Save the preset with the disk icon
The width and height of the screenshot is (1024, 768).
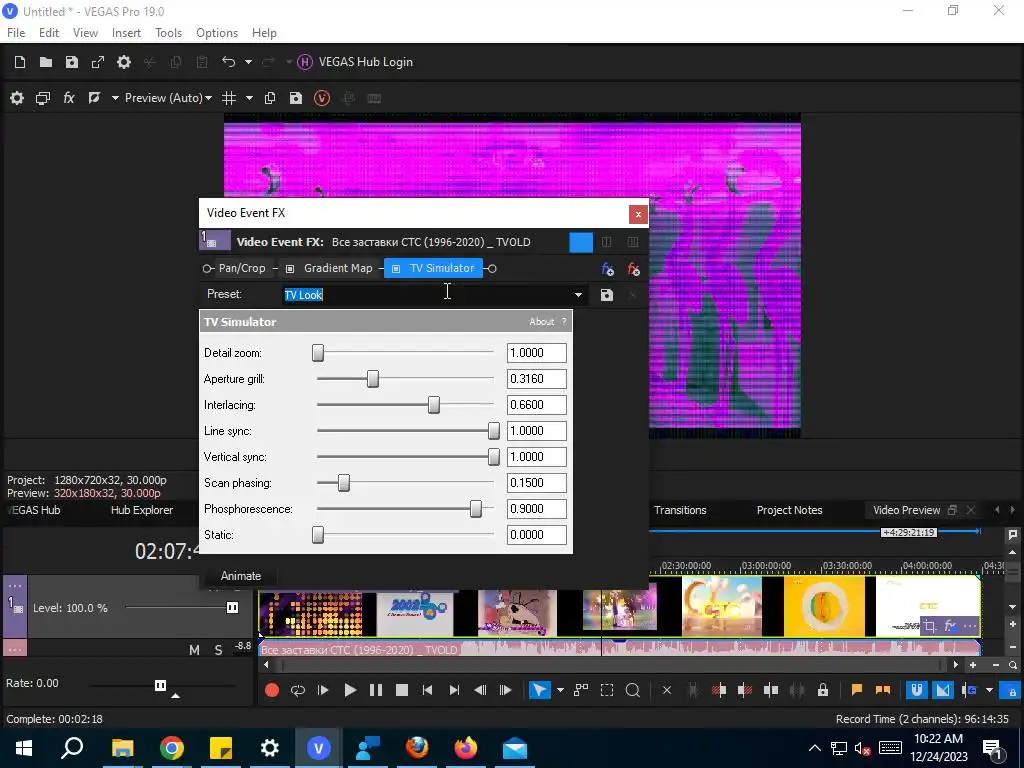[x=607, y=295]
